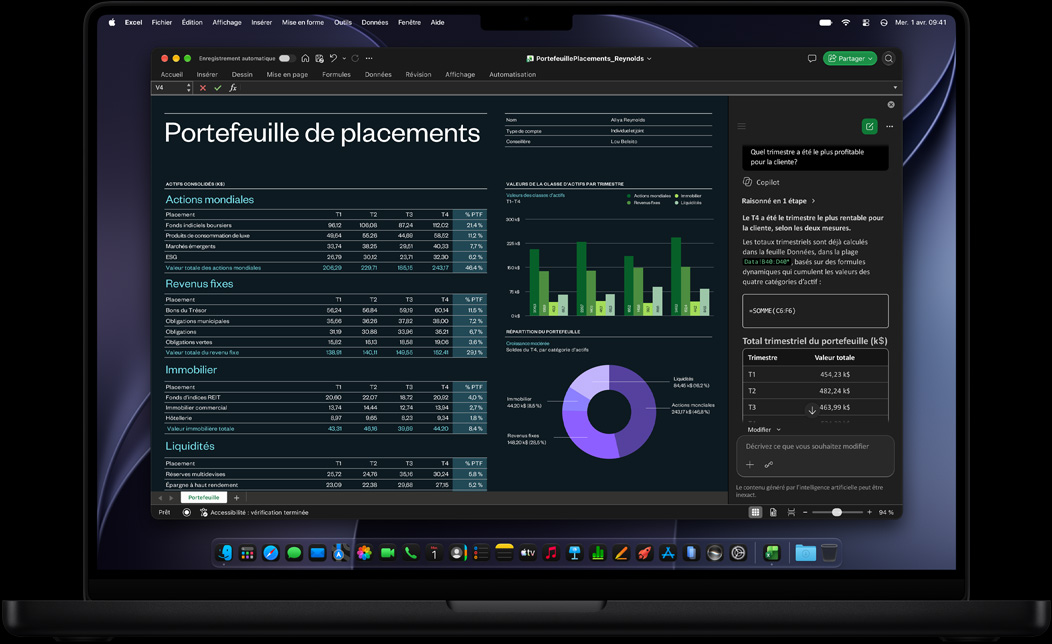The width and height of the screenshot is (1052, 644).
Task: Switch to Révision ribbon tab
Action: tap(419, 74)
